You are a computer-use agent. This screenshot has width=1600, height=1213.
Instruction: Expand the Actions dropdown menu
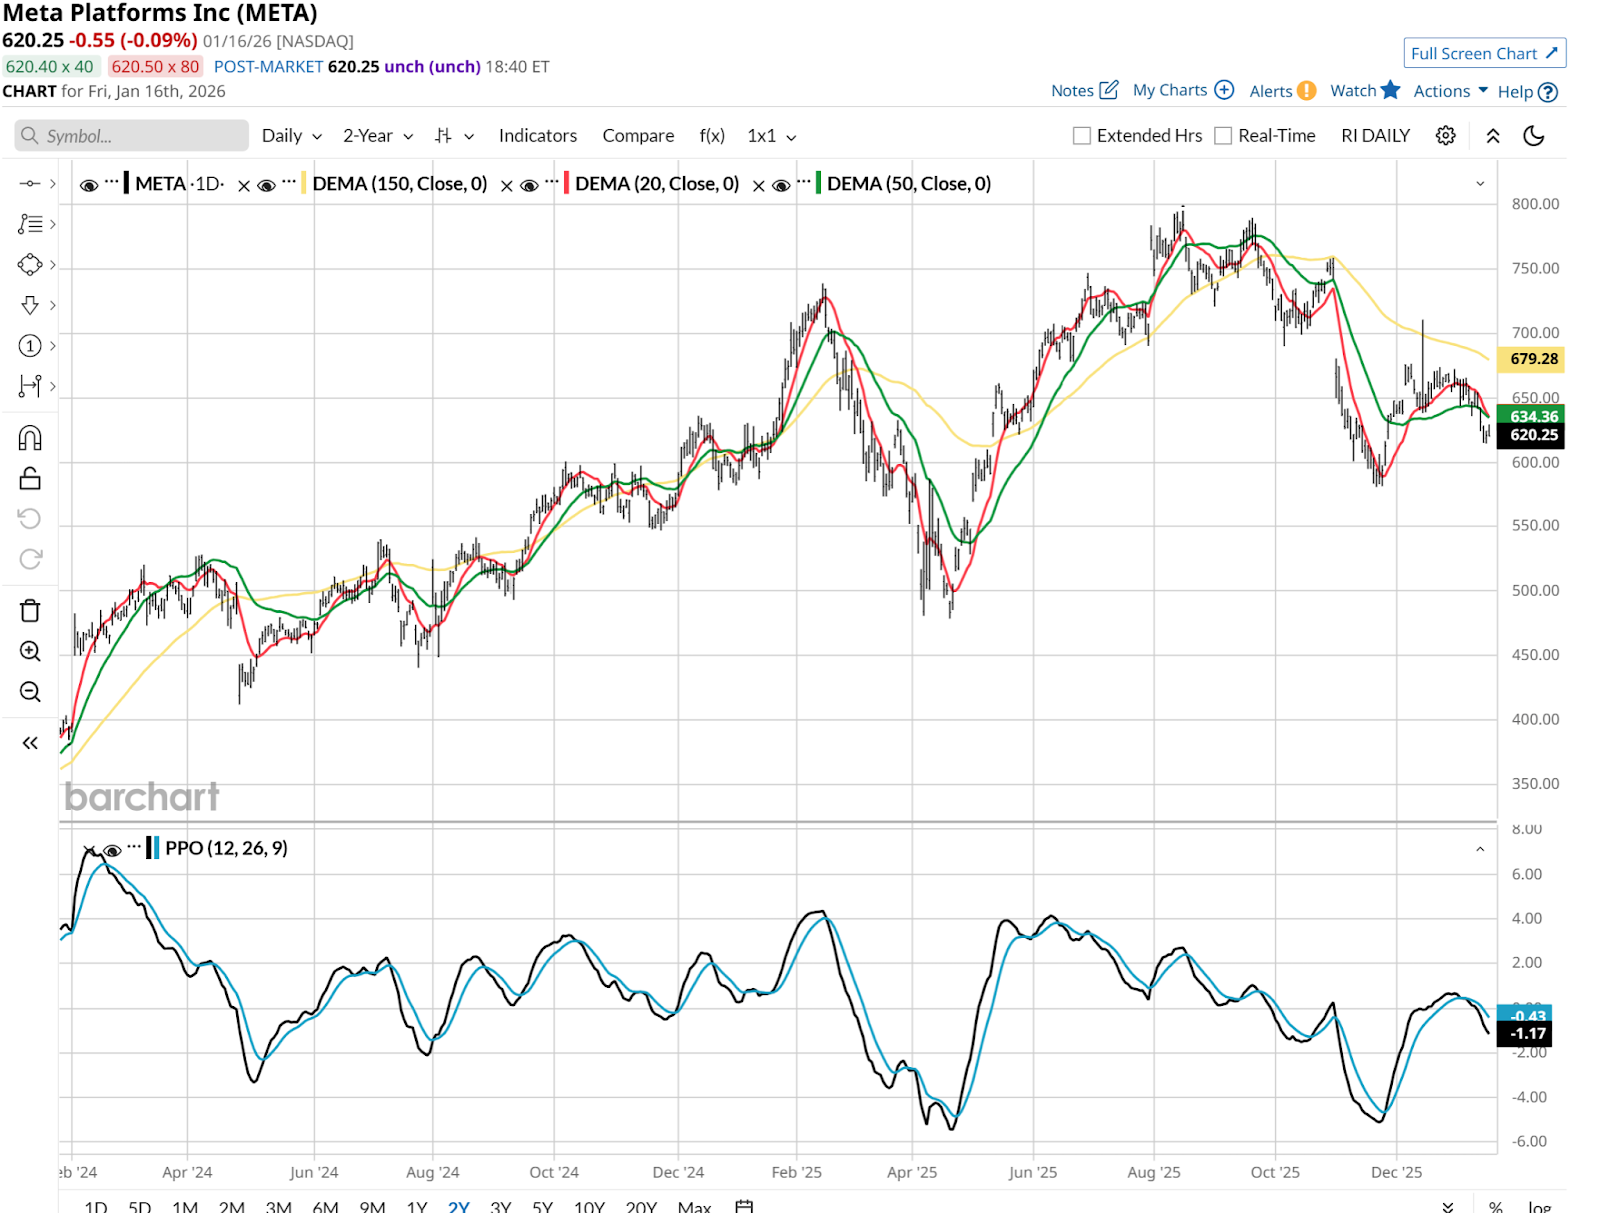(x=1450, y=91)
